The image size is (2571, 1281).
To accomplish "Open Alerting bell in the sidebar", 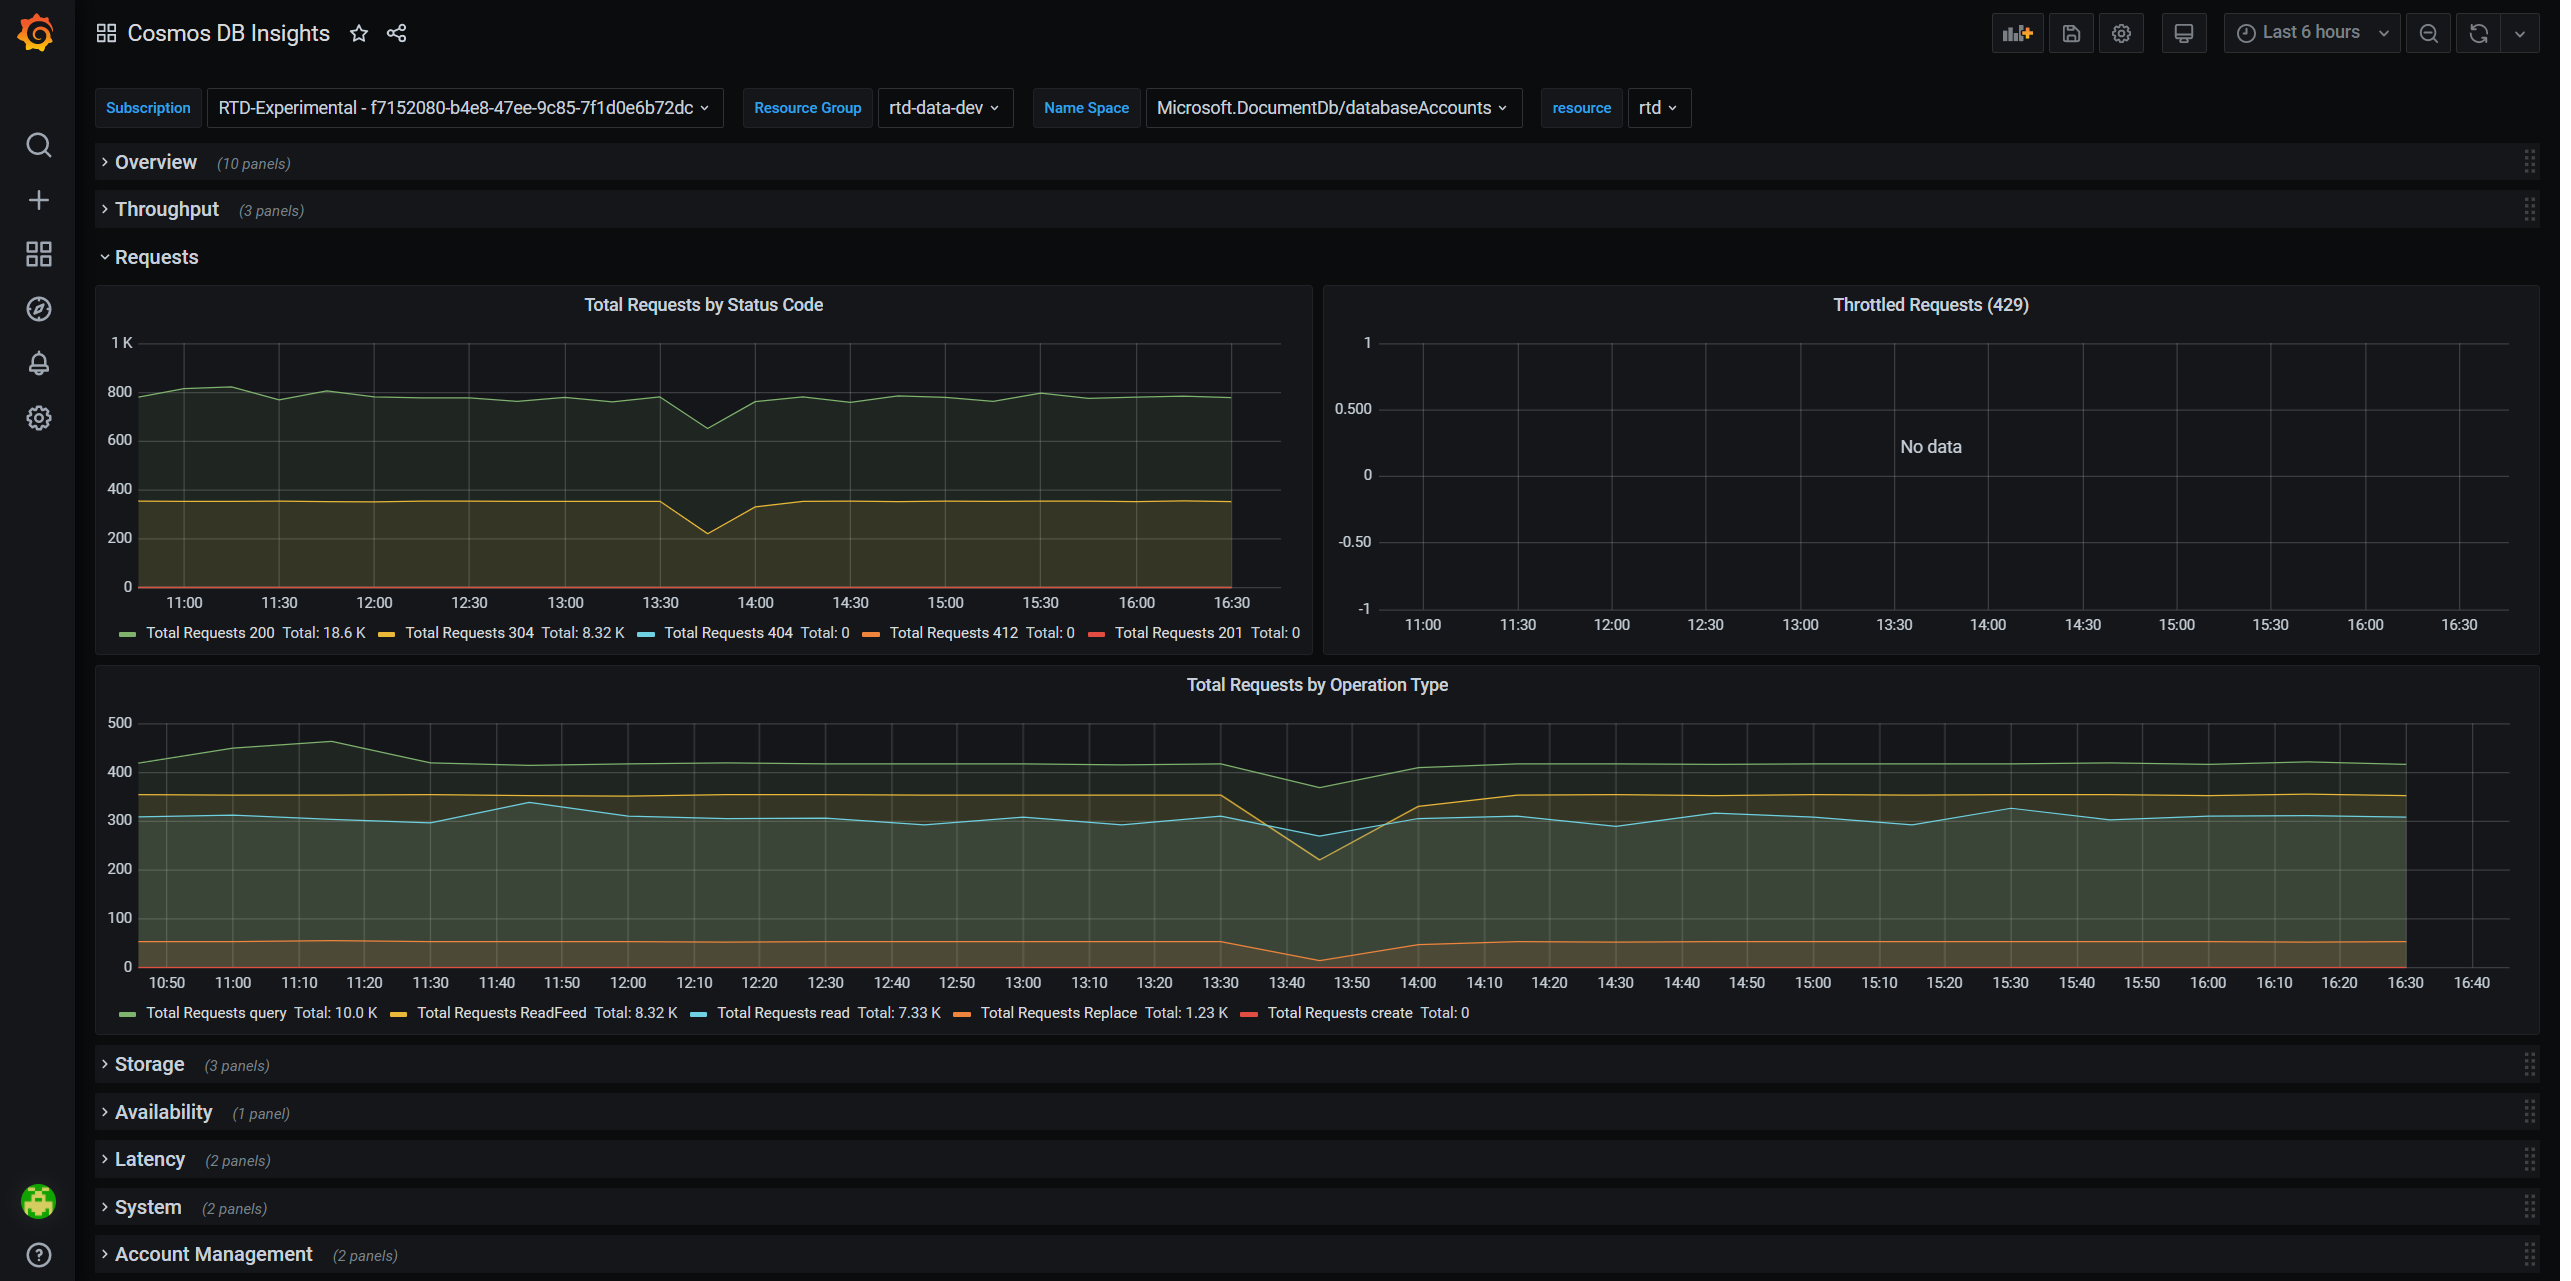I will tap(38, 363).
